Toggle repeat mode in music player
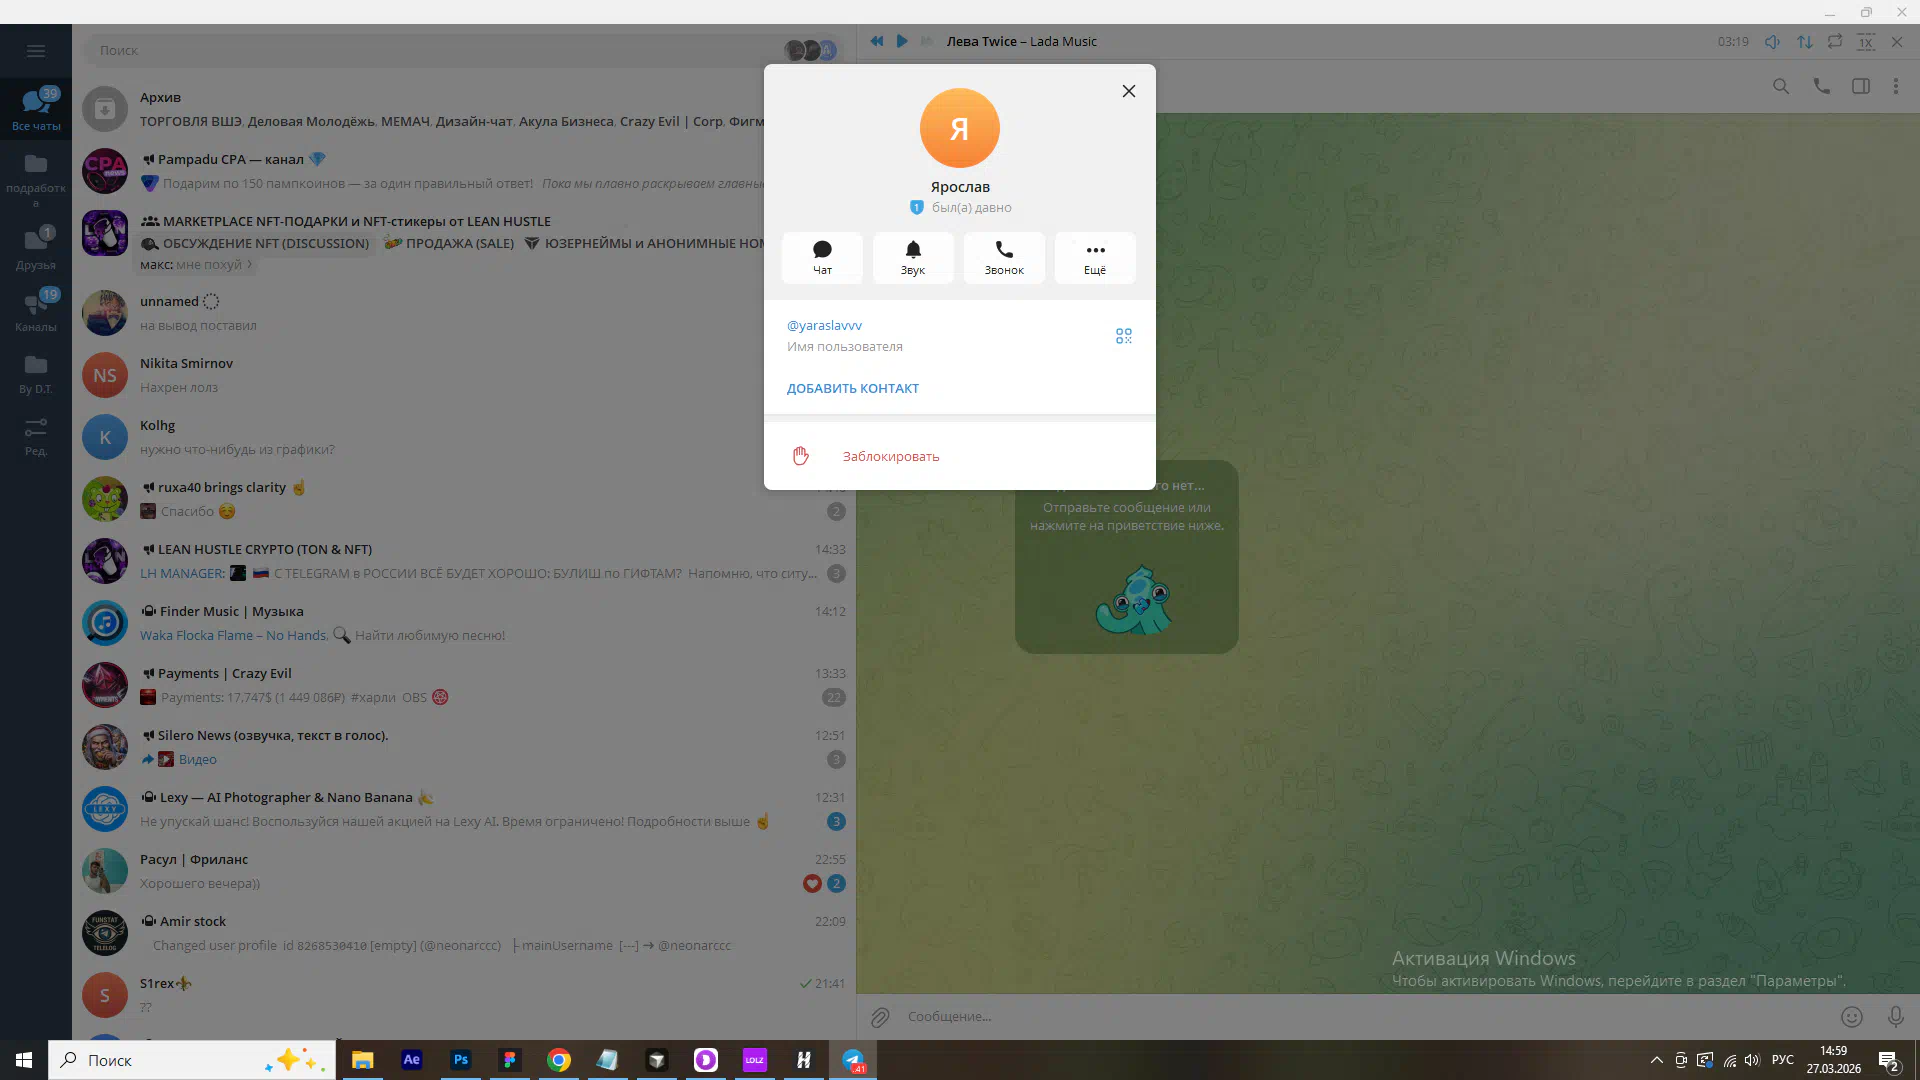The height and width of the screenshot is (1080, 1920). 1834,41
